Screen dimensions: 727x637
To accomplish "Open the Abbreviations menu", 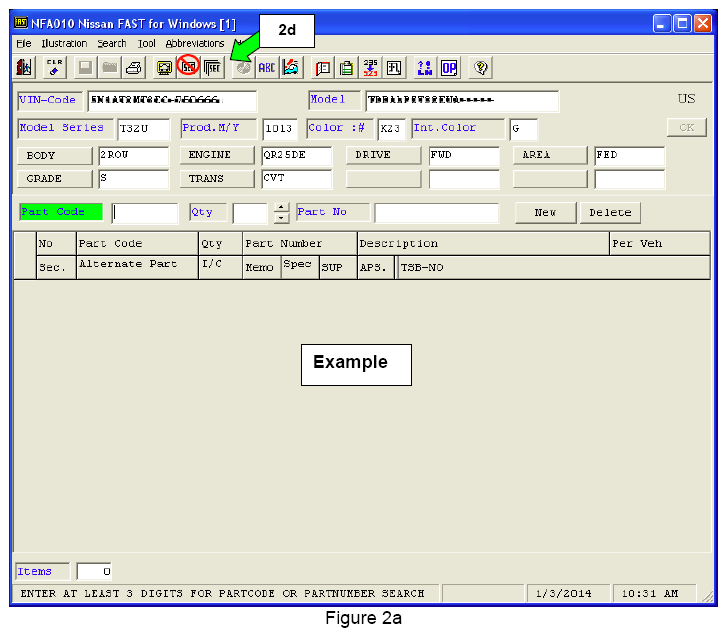I will point(194,44).
